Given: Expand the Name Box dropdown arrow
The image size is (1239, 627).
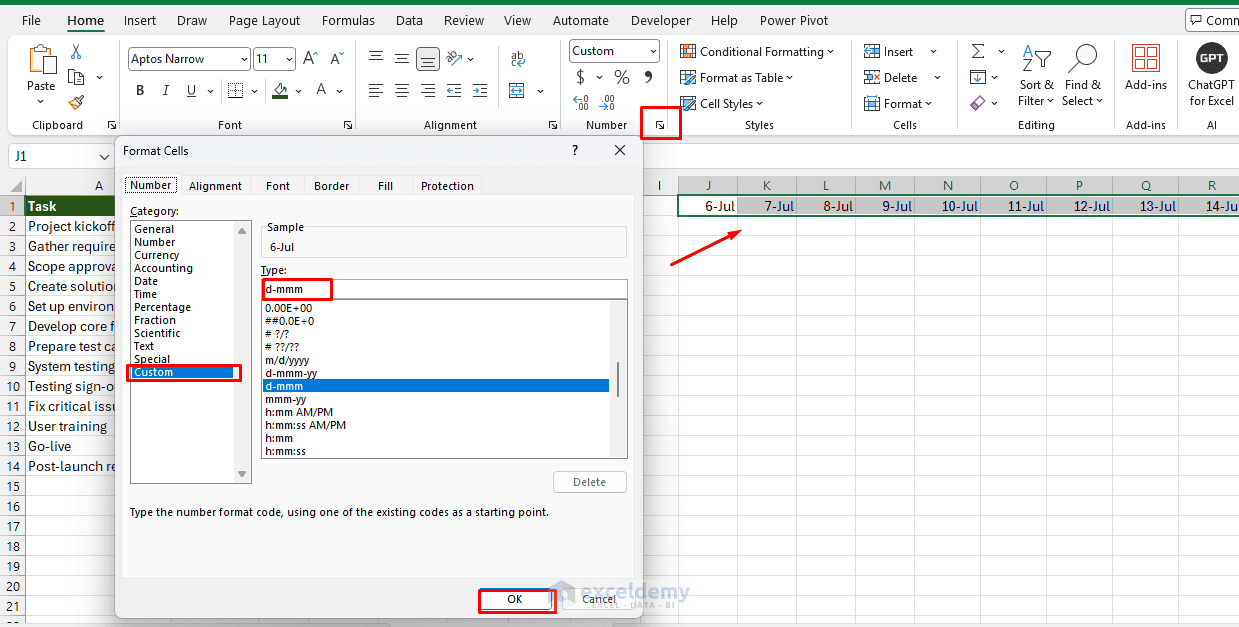Looking at the screenshot, I should pyautogui.click(x=104, y=157).
